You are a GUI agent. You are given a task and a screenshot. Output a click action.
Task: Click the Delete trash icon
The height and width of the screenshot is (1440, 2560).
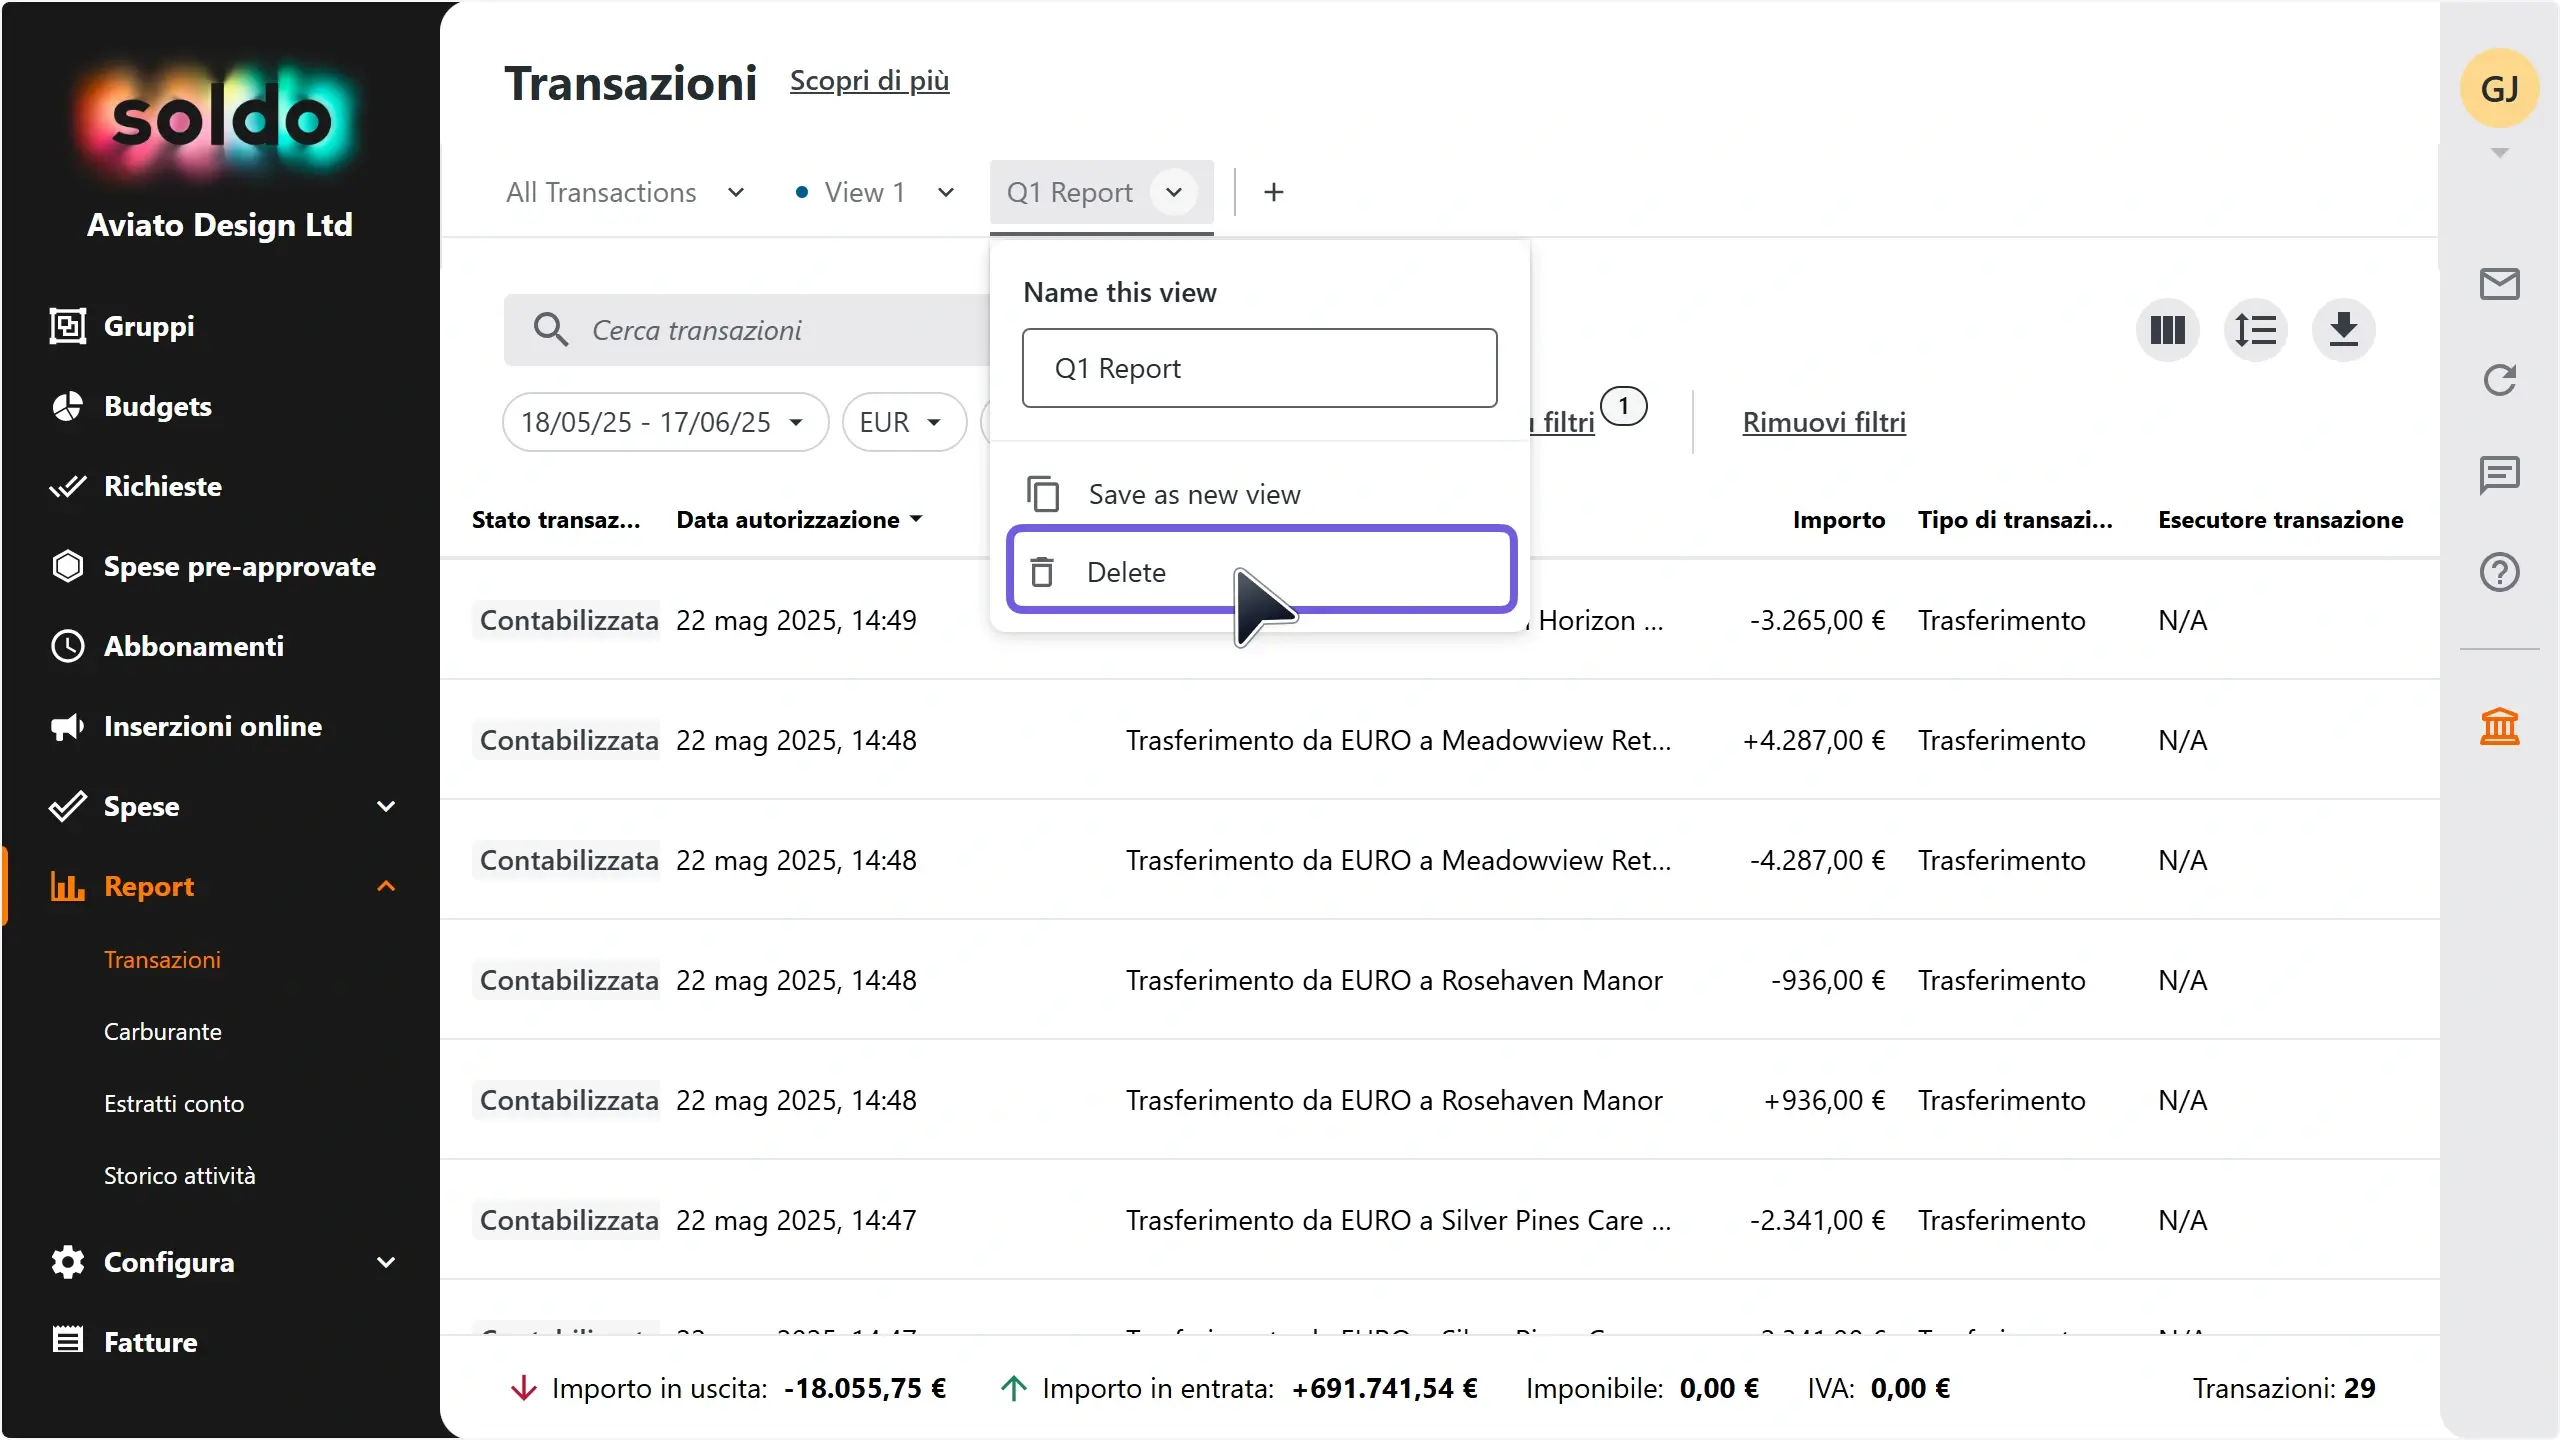pos(1042,572)
